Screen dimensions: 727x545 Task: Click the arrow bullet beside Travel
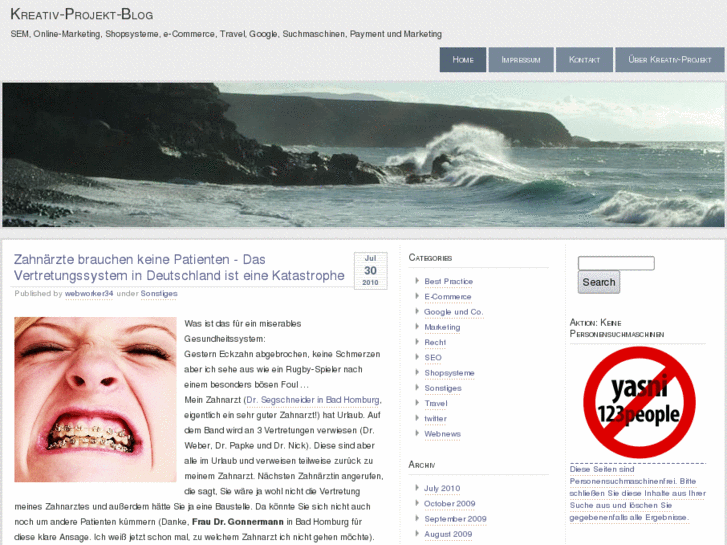click(x=417, y=403)
